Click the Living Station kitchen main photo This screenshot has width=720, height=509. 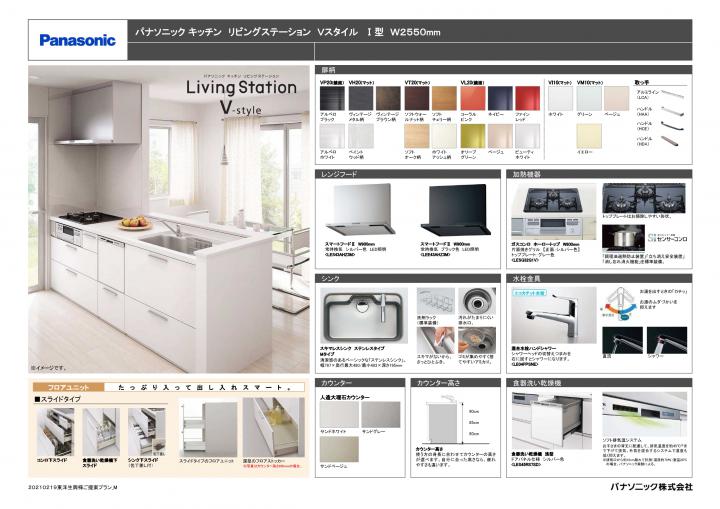point(169,219)
